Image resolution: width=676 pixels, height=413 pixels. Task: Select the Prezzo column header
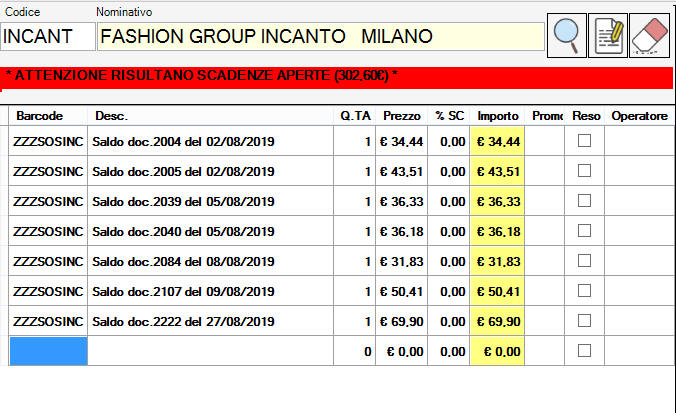coord(402,116)
